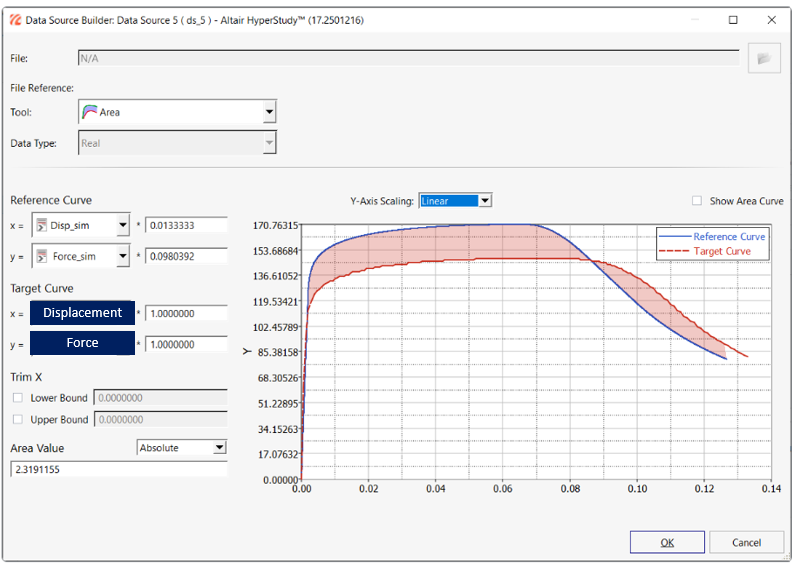Viewport: 792px width, 563px height.
Task: Click the y-axis value 0.00000
Action: pos(281,480)
